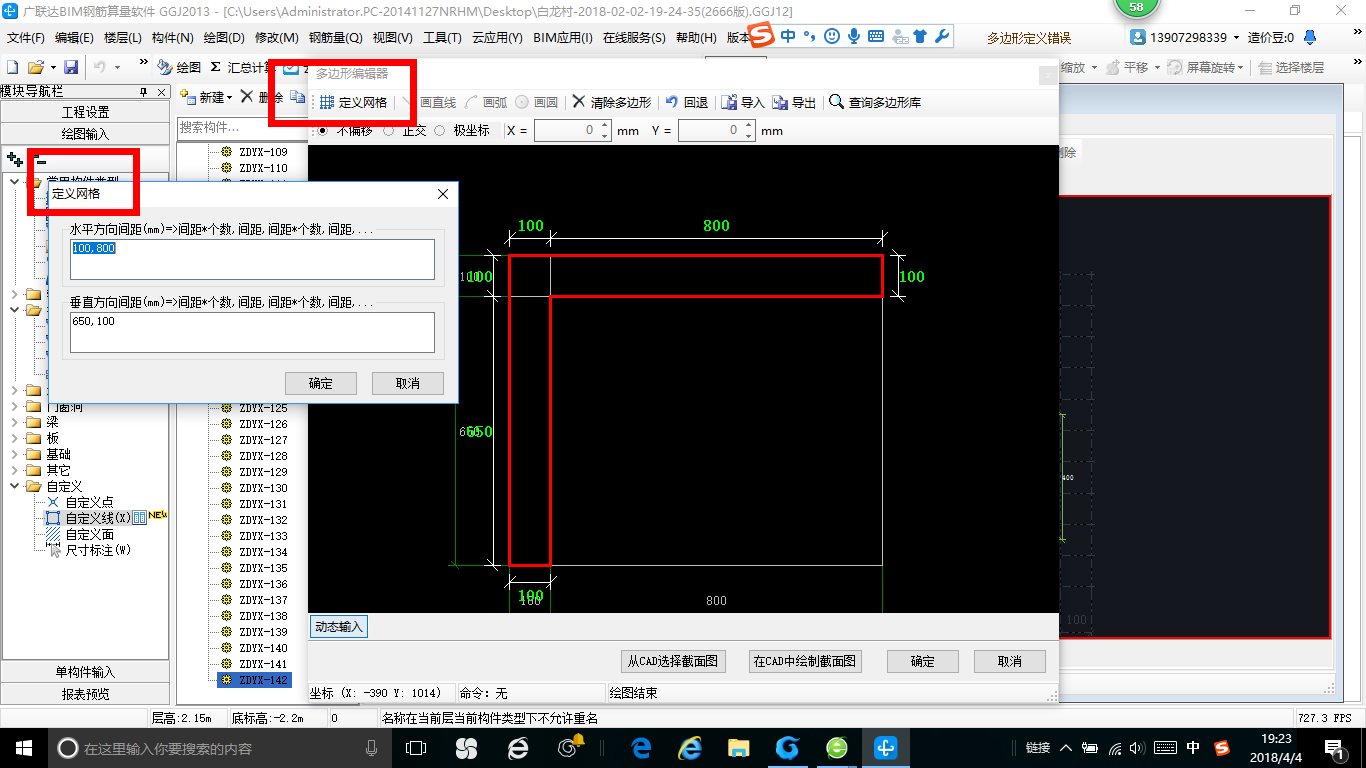Image resolution: width=1366 pixels, height=768 pixels.
Task: Click 取消 at bottom of polygon editor
Action: click(1010, 661)
